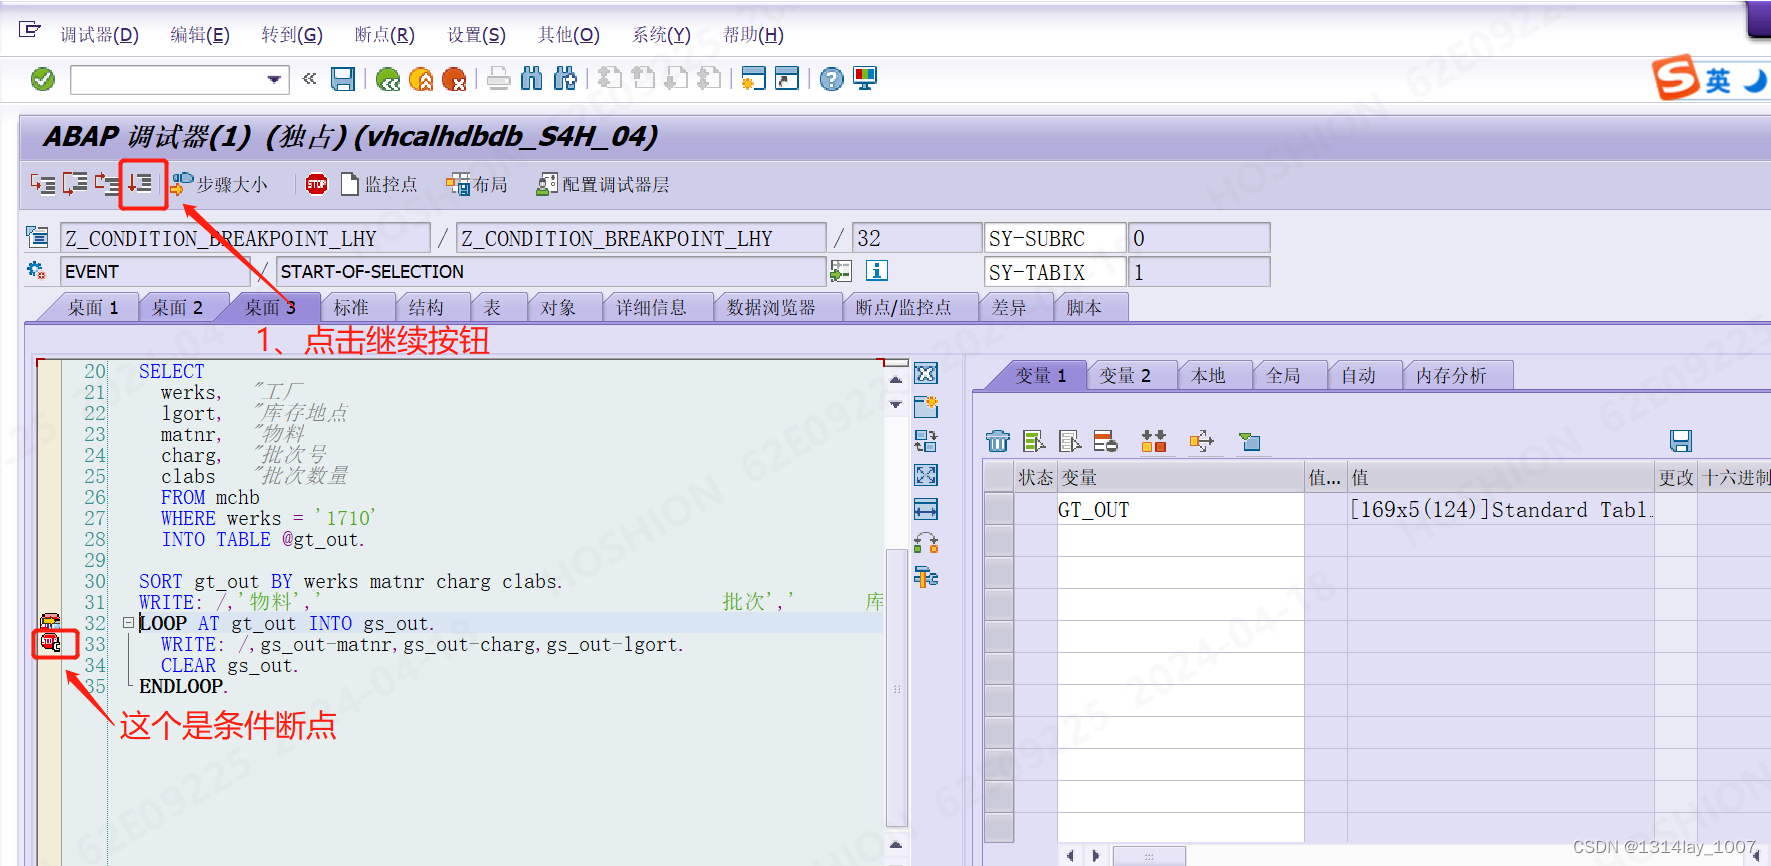This screenshot has height=866, width=1771.
Task: Click the 变量 column header
Action: (x=1180, y=477)
